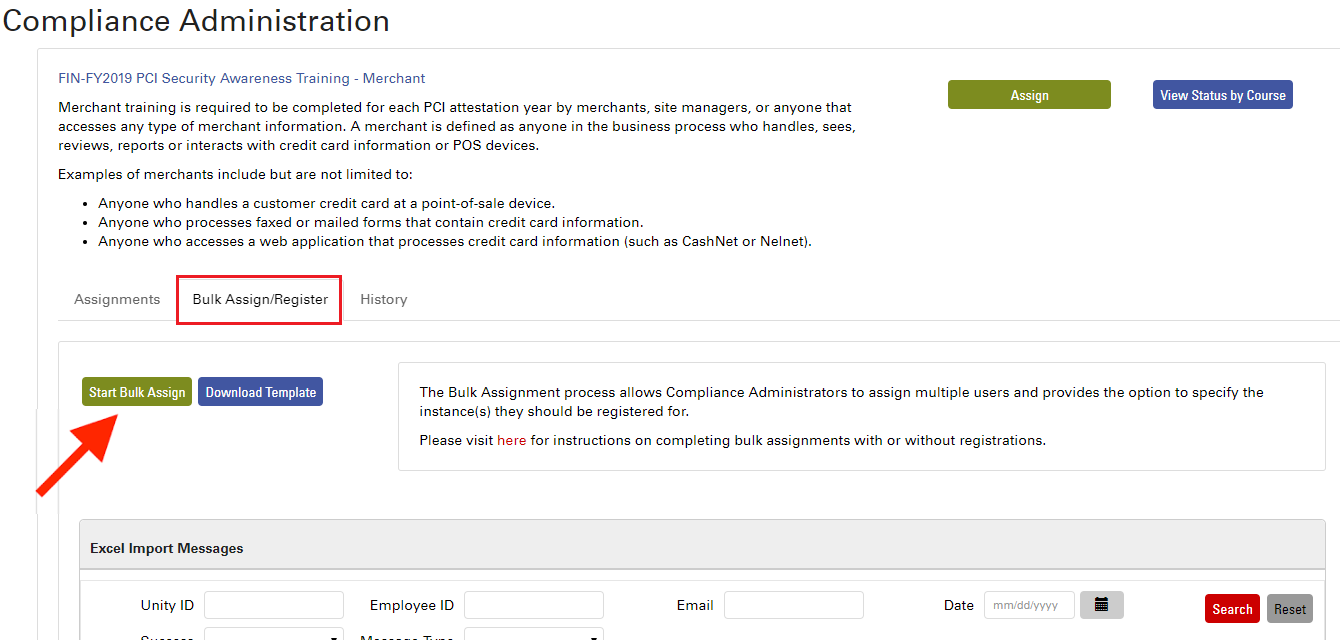Click the green Assign button
This screenshot has width=1340, height=641.
[1029, 95]
